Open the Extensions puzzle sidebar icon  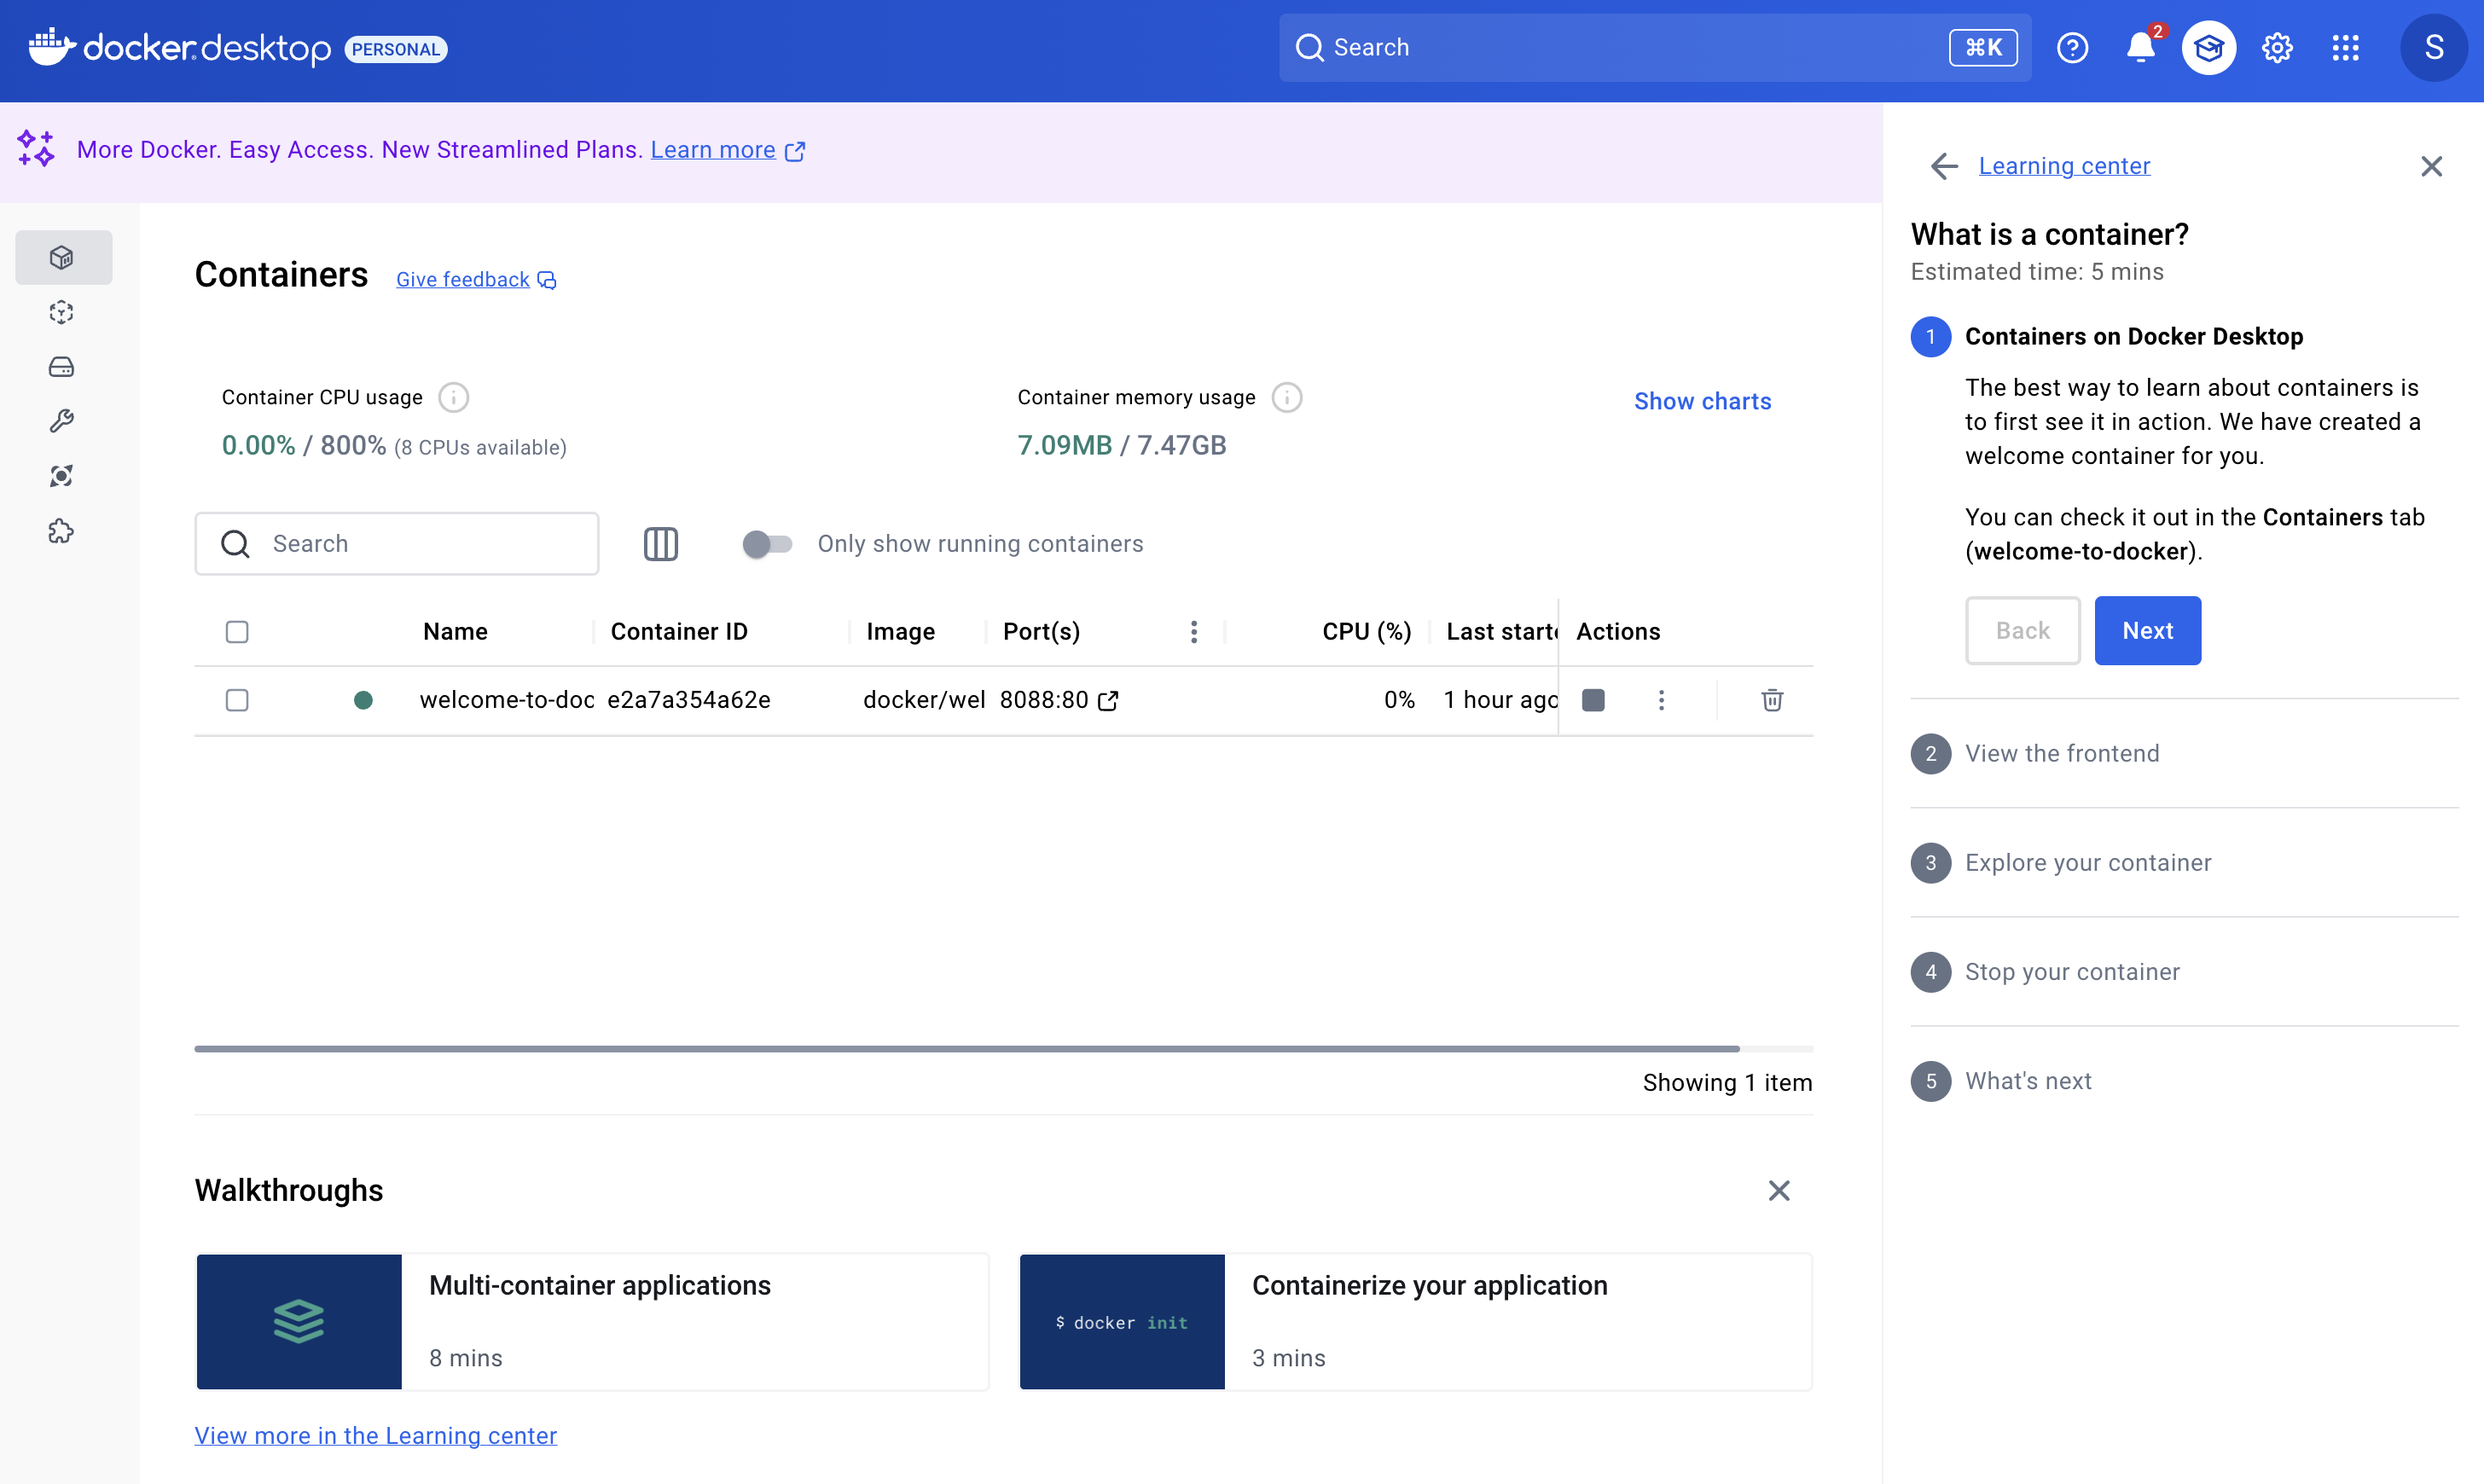tap(62, 531)
